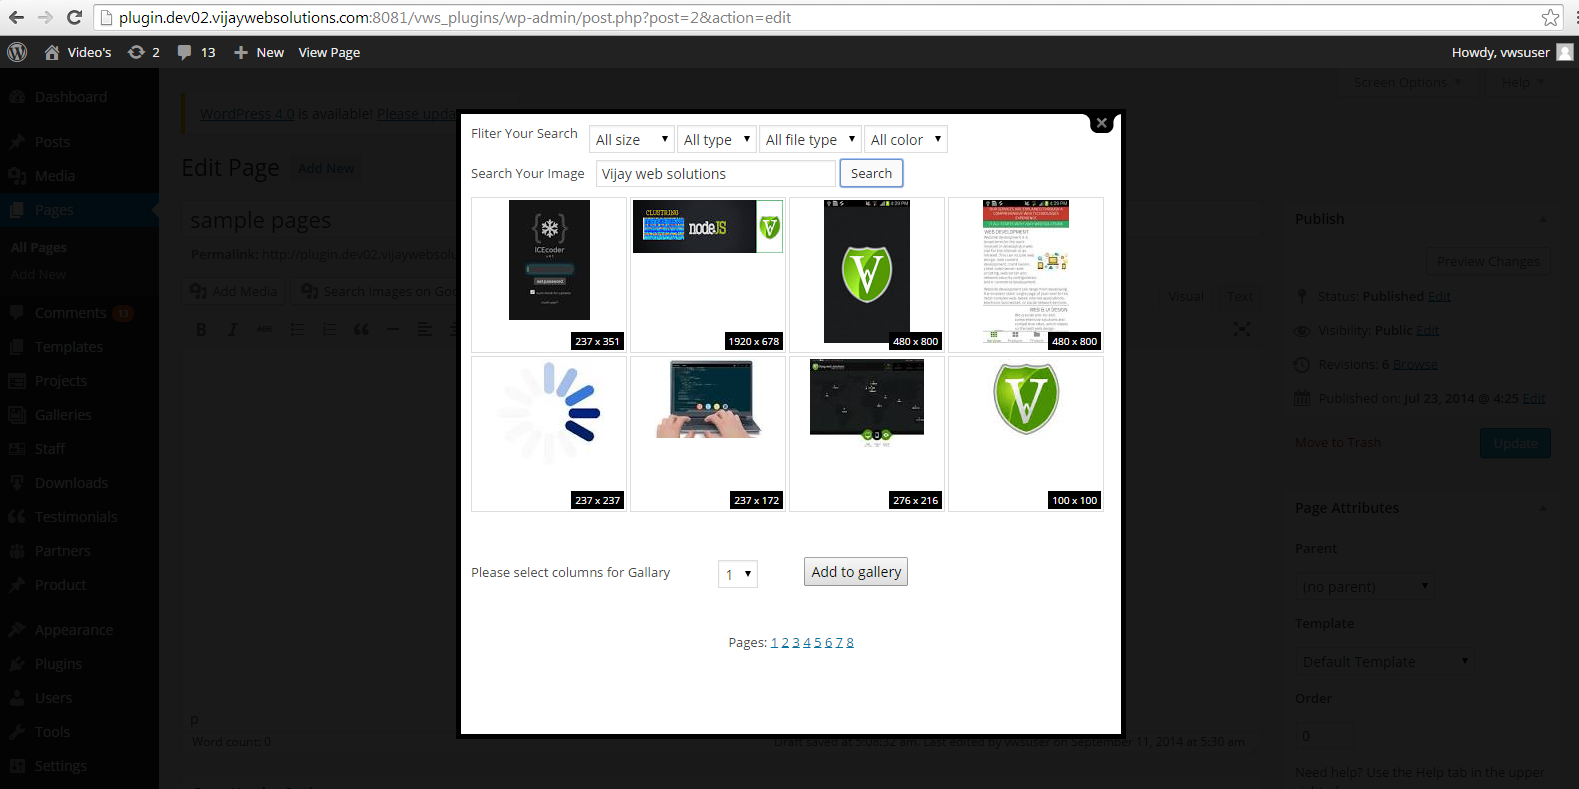
Task: Expand the Help tab
Action: click(1522, 82)
